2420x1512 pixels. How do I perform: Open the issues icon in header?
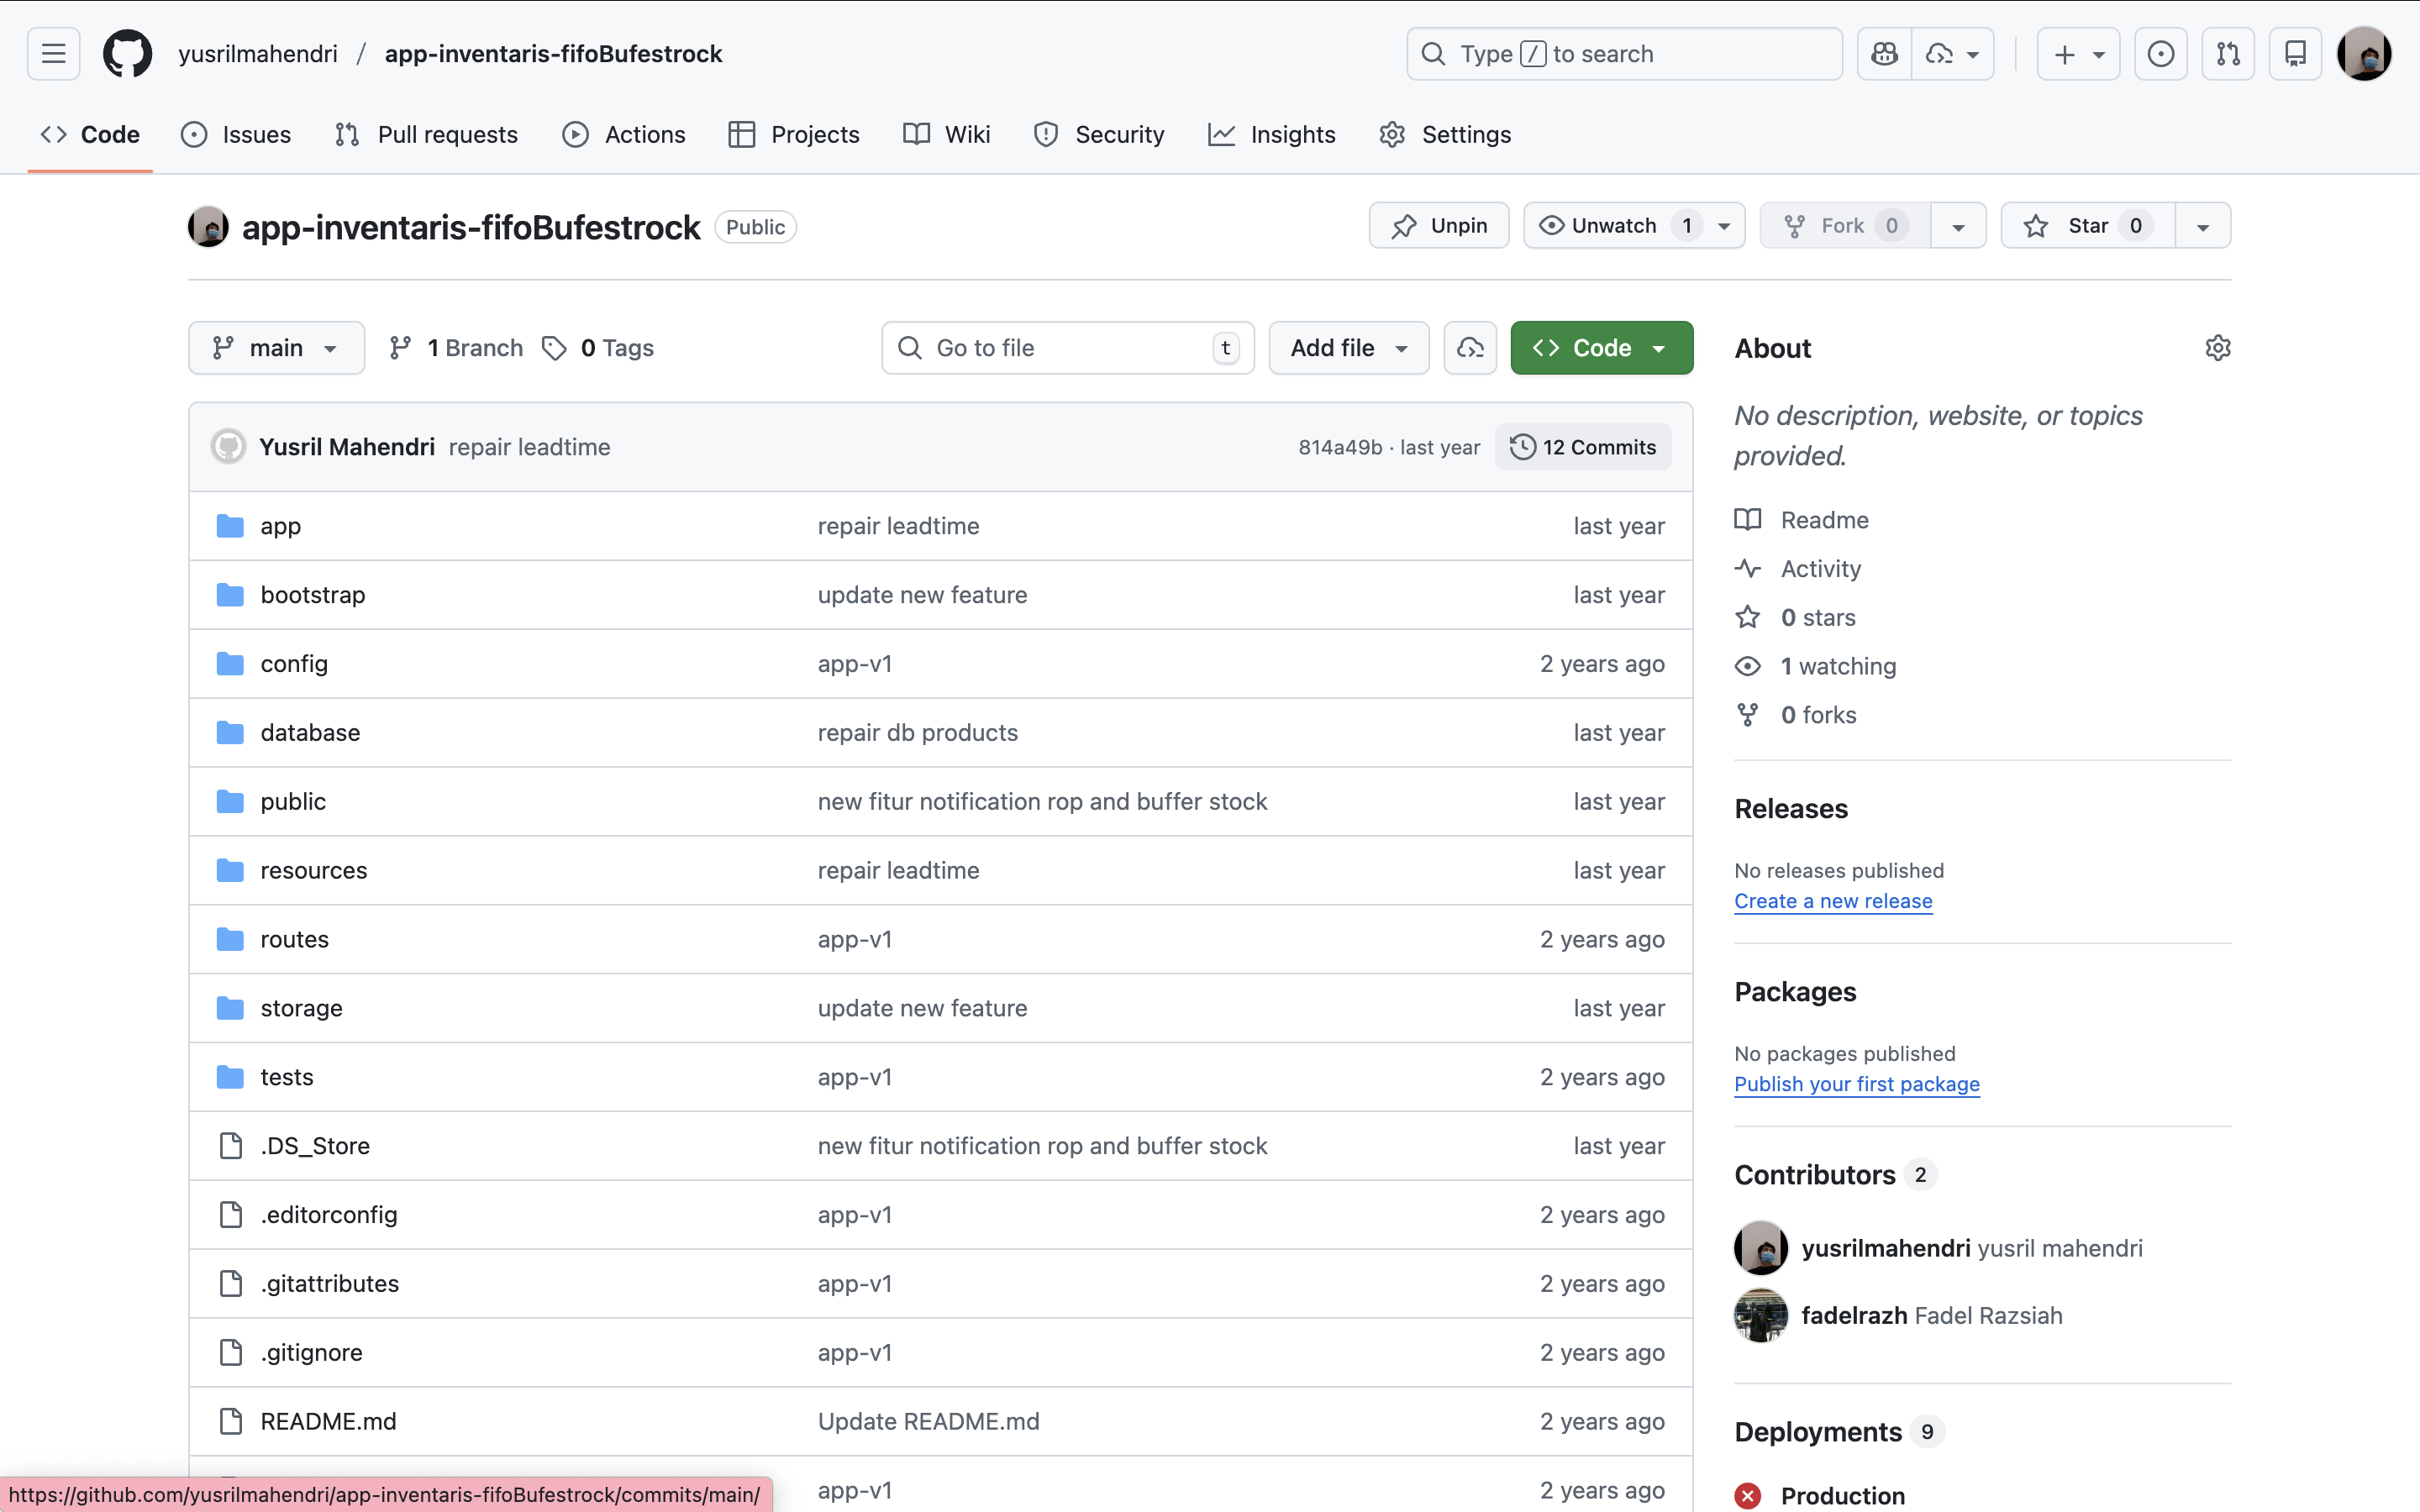pos(2160,54)
